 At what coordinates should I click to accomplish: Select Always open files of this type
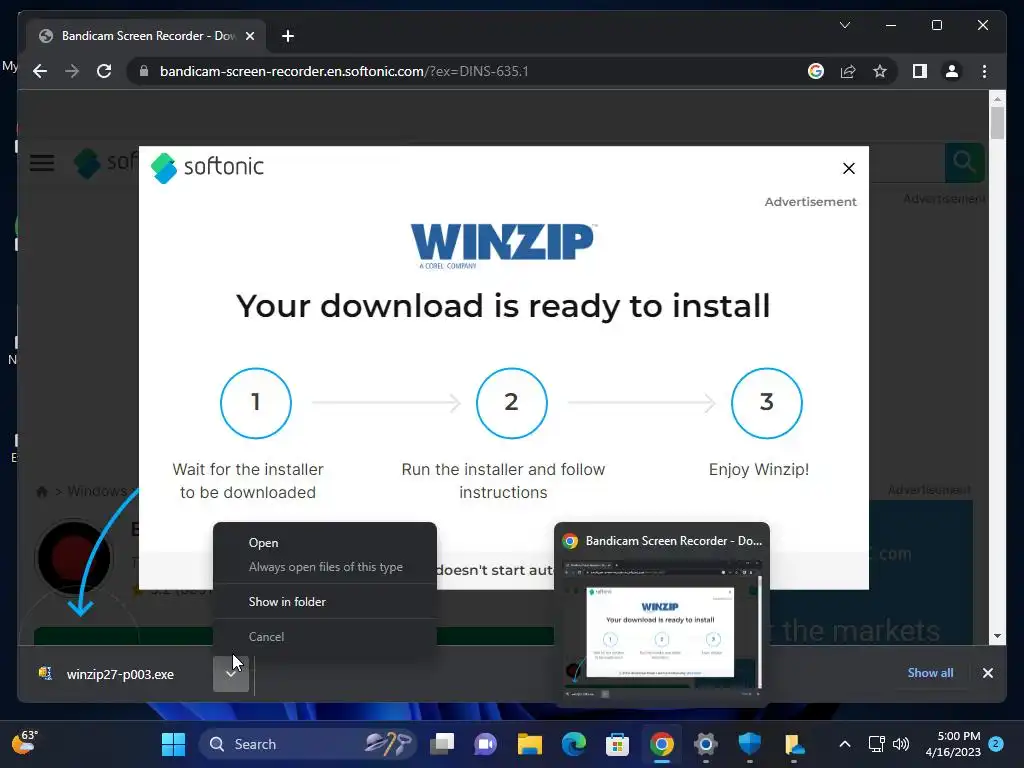pyautogui.click(x=325, y=567)
